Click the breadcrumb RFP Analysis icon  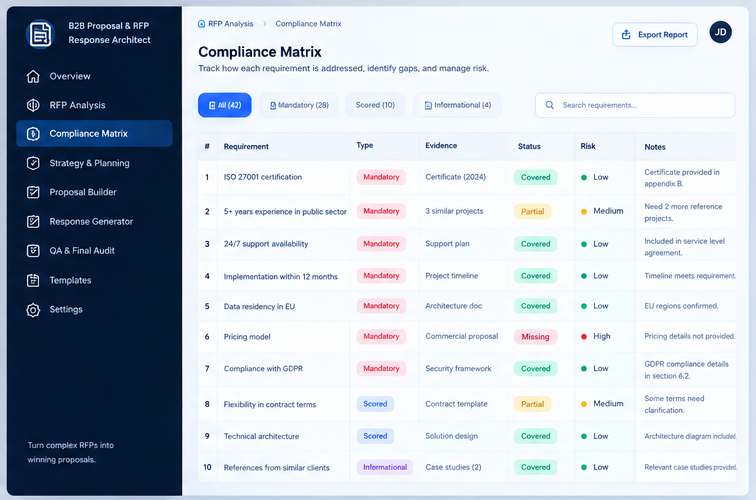click(202, 24)
